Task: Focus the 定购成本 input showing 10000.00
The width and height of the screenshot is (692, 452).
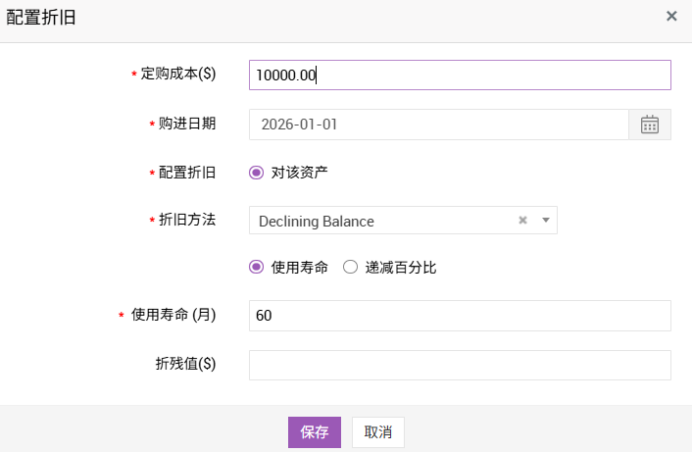Action: point(459,75)
